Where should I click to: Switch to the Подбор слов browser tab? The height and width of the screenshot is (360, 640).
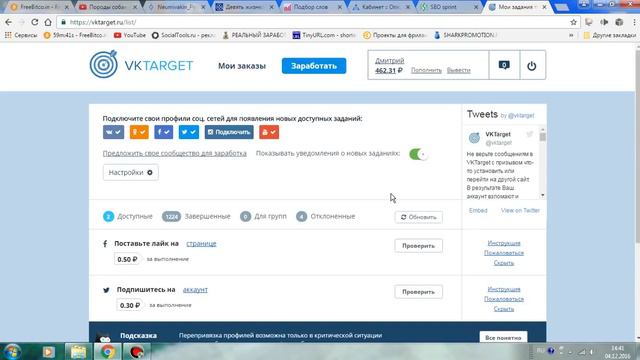pyautogui.click(x=312, y=7)
